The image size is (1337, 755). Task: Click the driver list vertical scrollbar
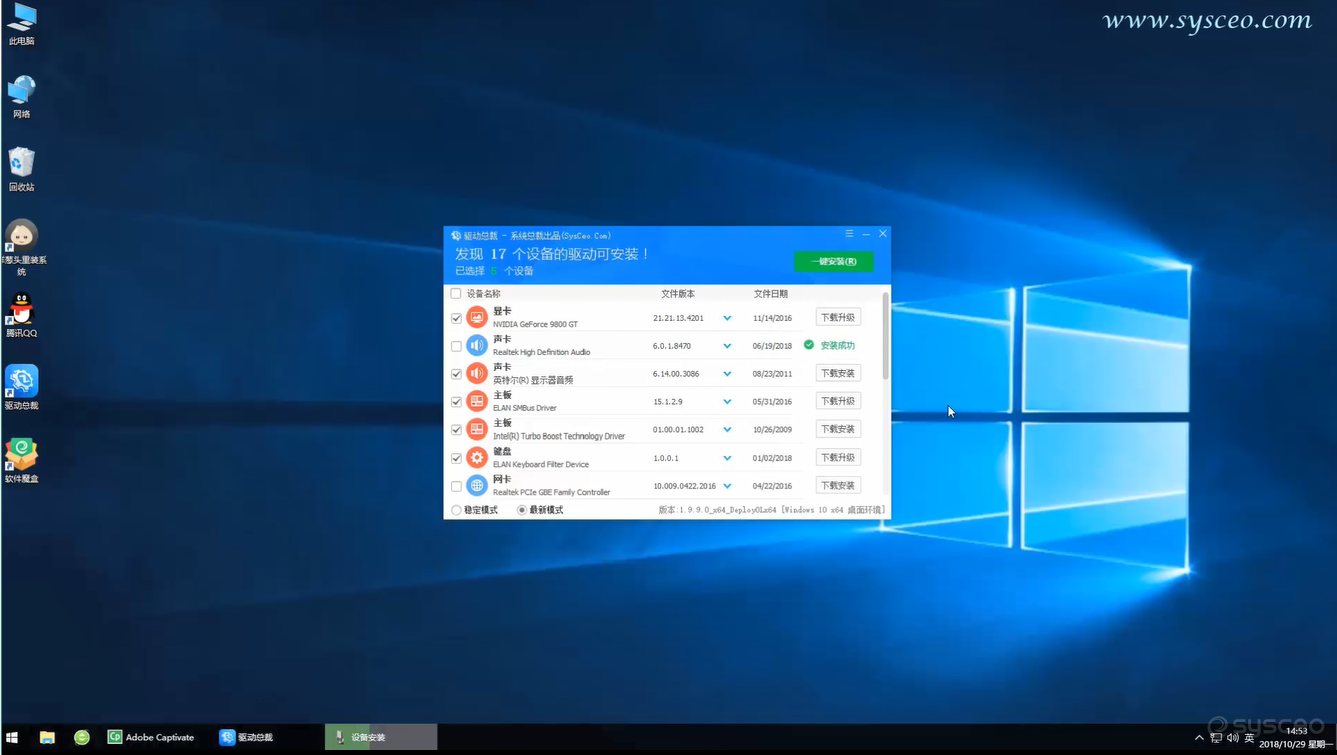tap(886, 335)
